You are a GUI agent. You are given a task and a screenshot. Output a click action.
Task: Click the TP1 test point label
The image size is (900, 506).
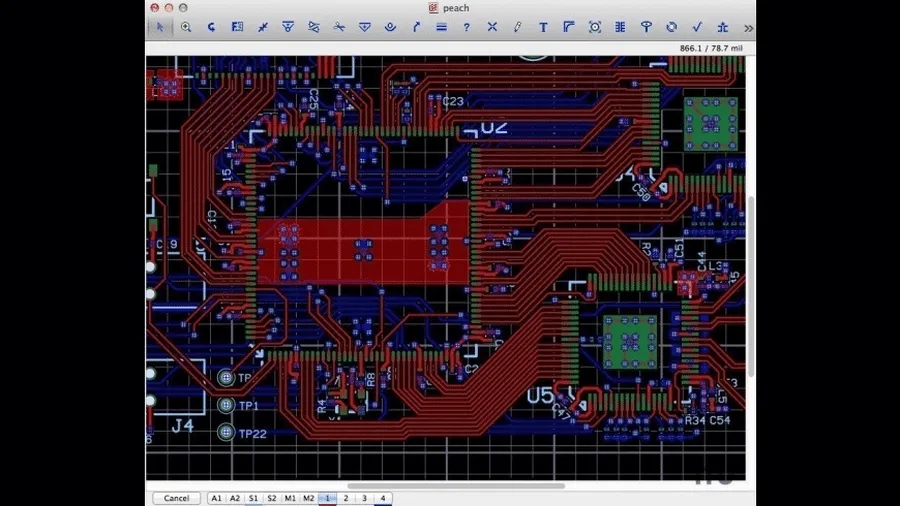[x=249, y=406]
